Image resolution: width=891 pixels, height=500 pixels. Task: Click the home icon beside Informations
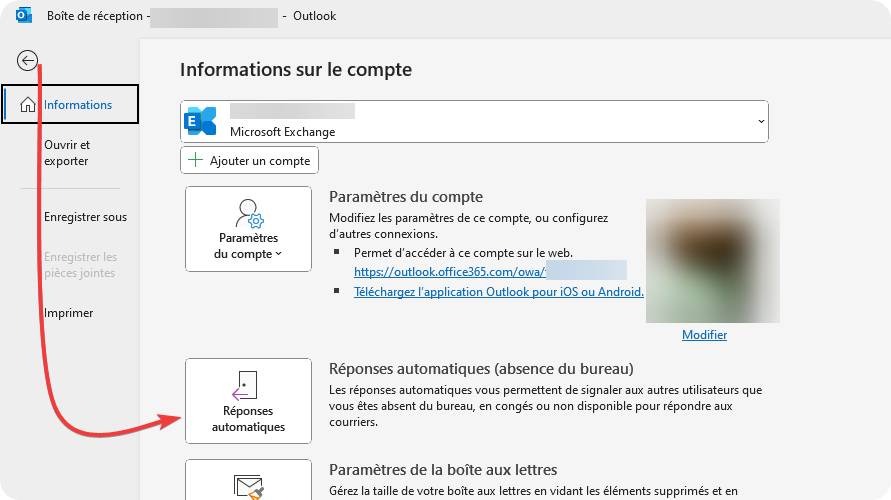(28, 105)
